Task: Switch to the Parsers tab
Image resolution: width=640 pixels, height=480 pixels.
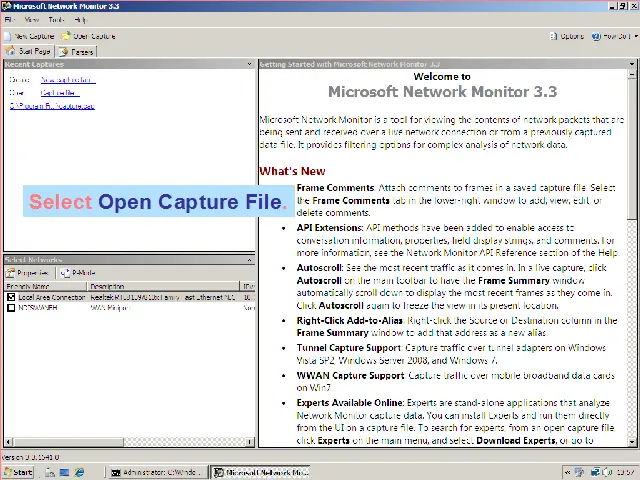Action: tap(76, 52)
